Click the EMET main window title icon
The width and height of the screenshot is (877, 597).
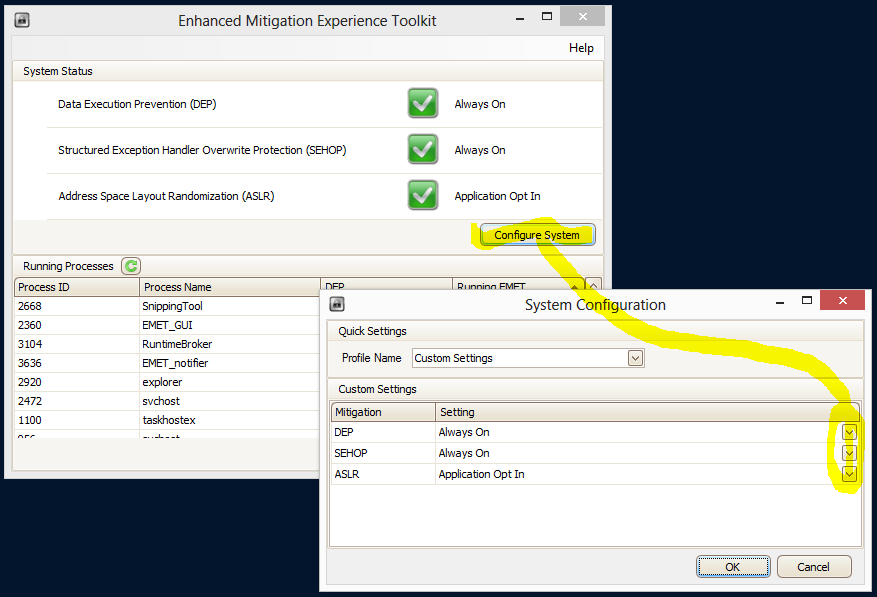[22, 20]
